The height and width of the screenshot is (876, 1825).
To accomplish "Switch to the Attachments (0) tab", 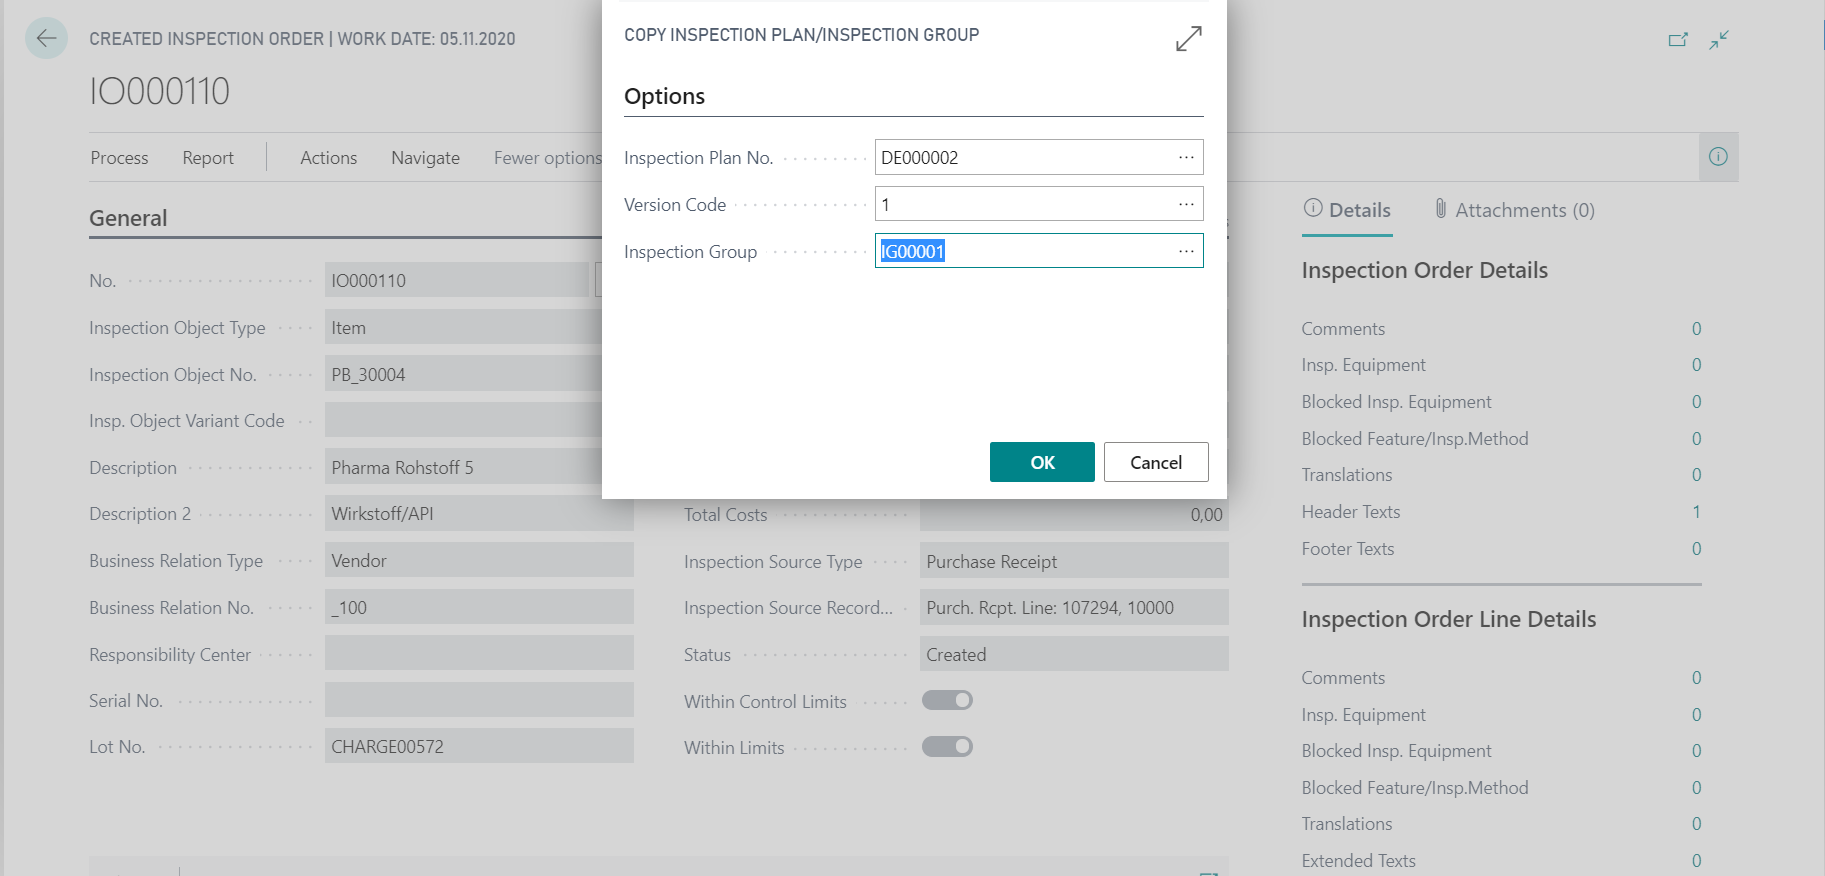I will pos(1514,210).
